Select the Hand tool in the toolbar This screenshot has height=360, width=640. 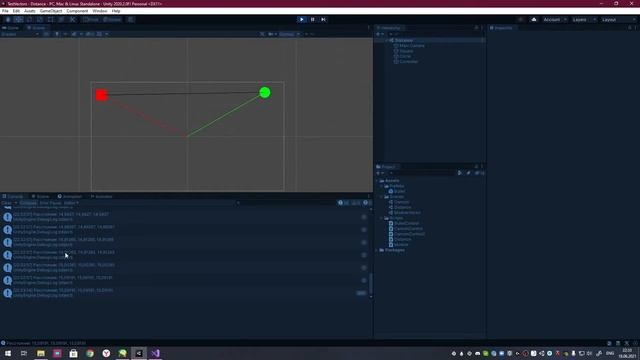click(8, 19)
